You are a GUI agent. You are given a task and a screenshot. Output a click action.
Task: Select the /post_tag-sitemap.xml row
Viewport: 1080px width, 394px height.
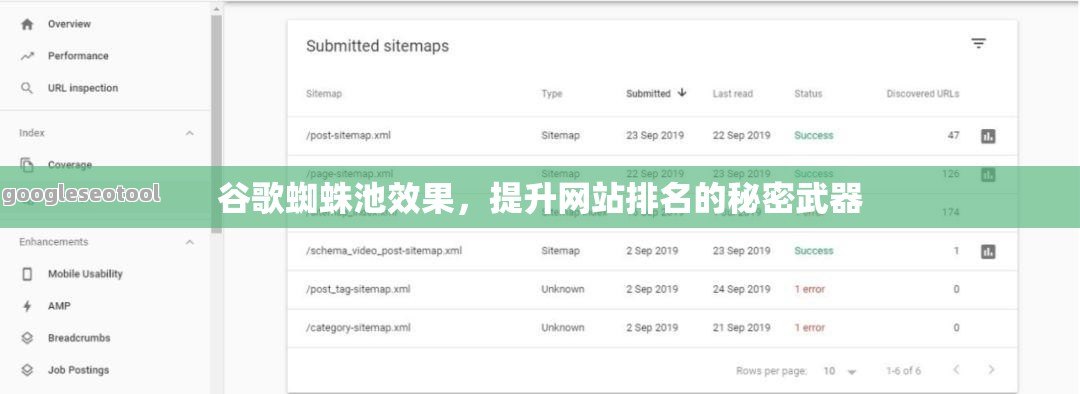tap(652, 289)
